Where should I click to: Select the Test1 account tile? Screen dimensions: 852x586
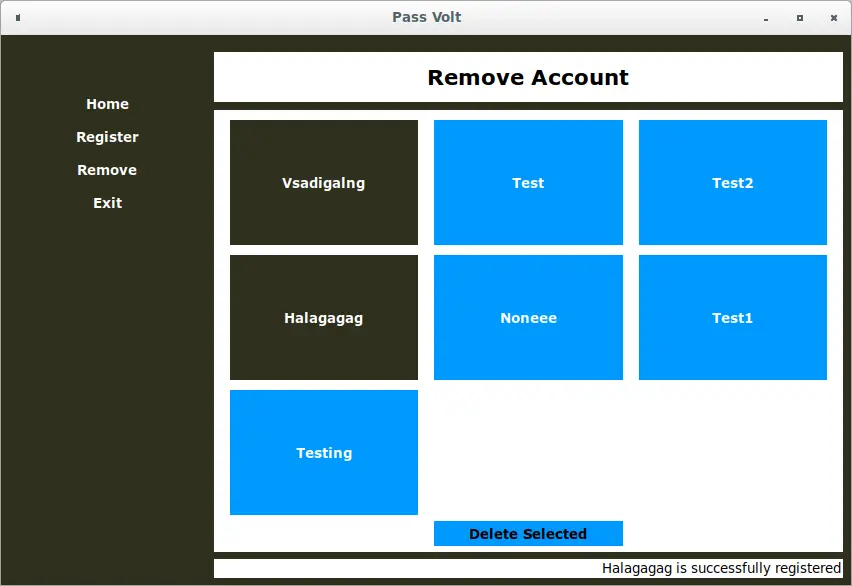point(732,317)
